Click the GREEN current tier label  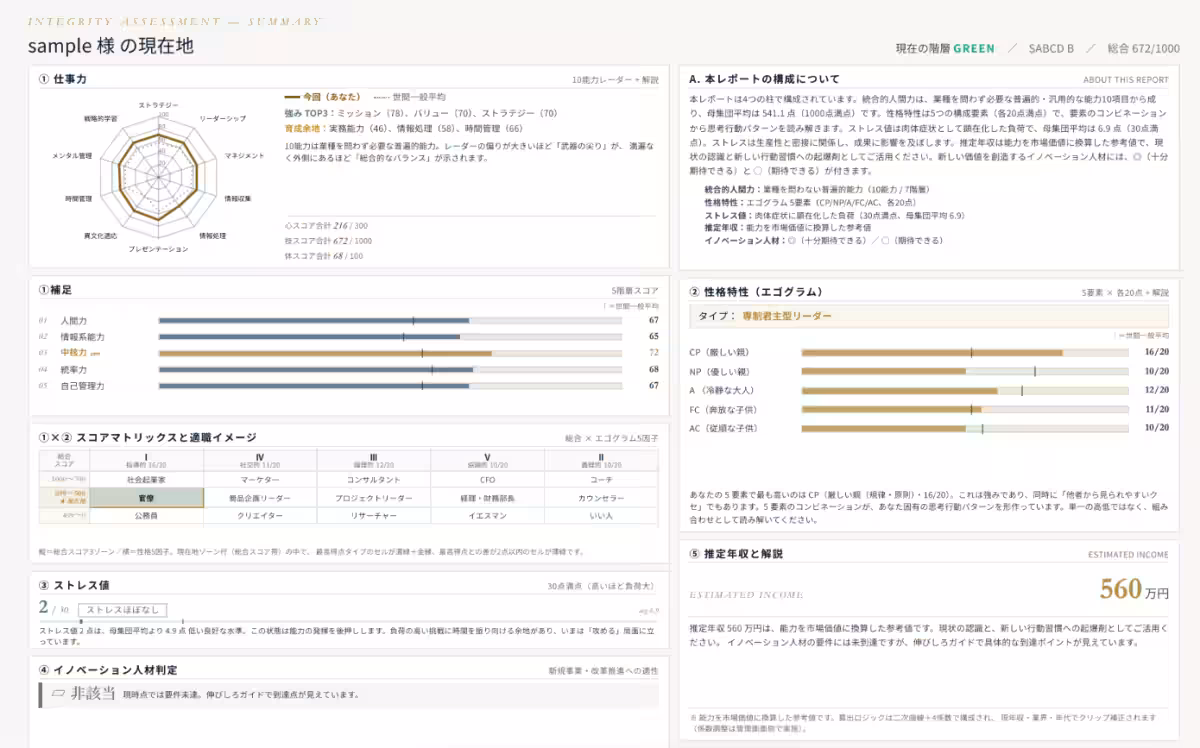(974, 48)
